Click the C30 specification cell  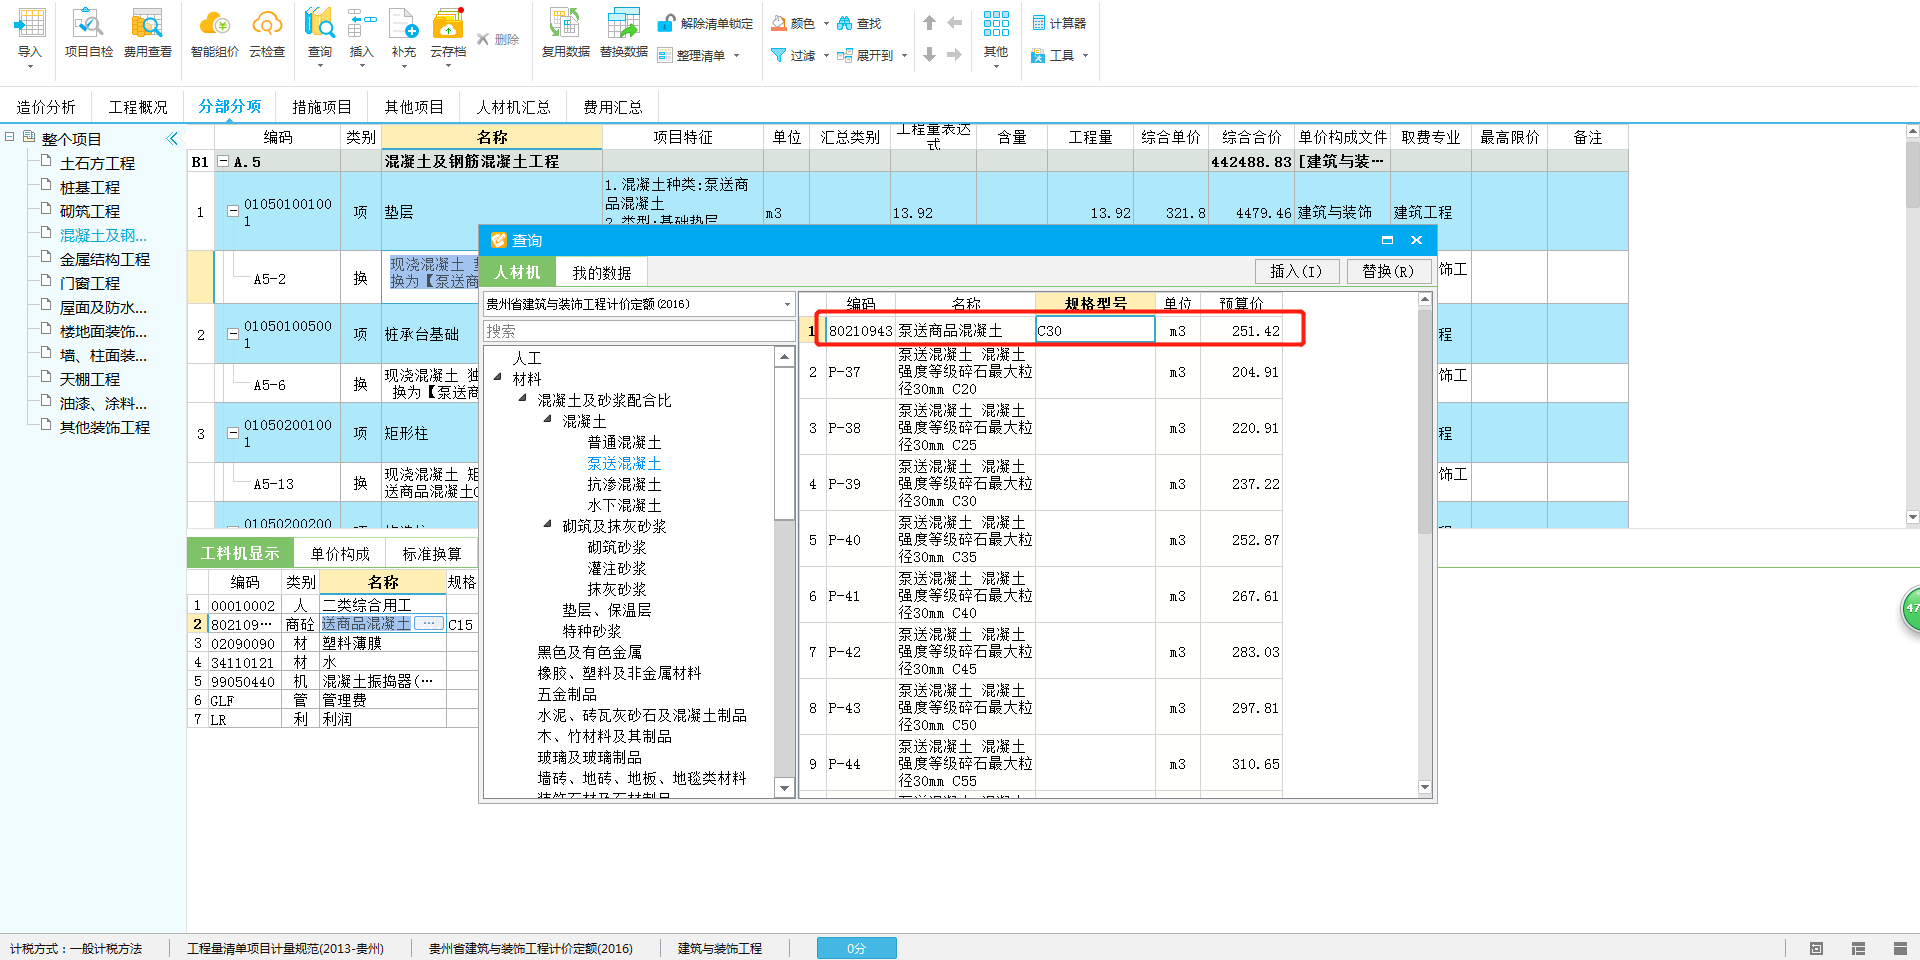(1095, 330)
